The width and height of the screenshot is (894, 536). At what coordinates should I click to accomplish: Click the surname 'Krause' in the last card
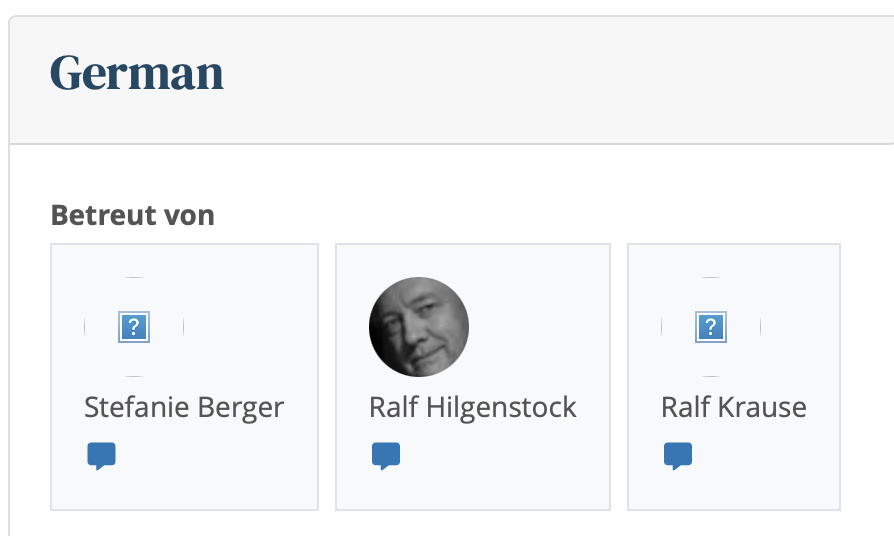pyautogui.click(x=762, y=408)
